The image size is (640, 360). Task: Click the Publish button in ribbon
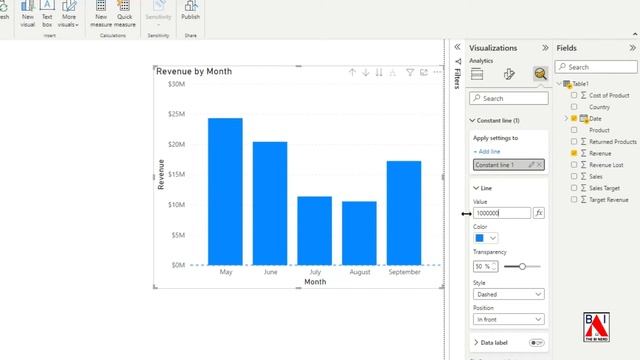[190, 11]
